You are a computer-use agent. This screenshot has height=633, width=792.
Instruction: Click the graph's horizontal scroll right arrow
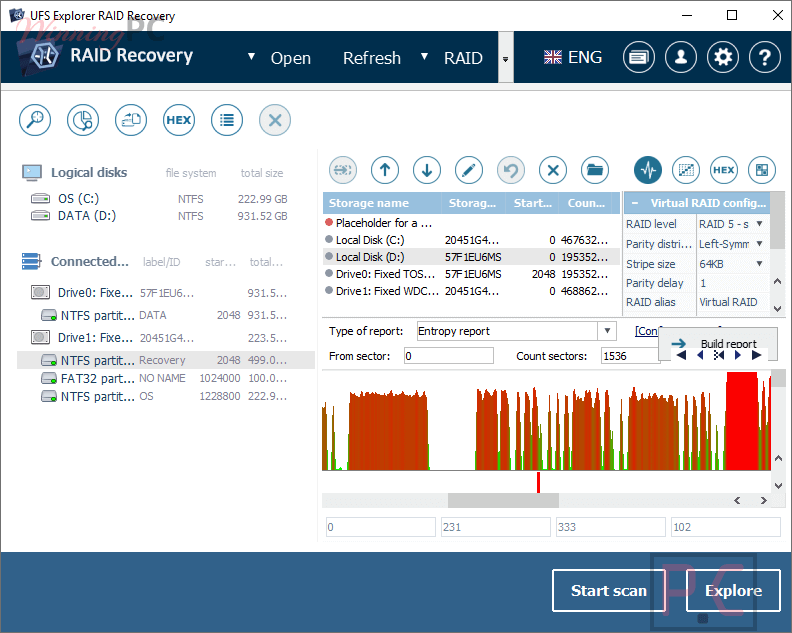(x=764, y=500)
